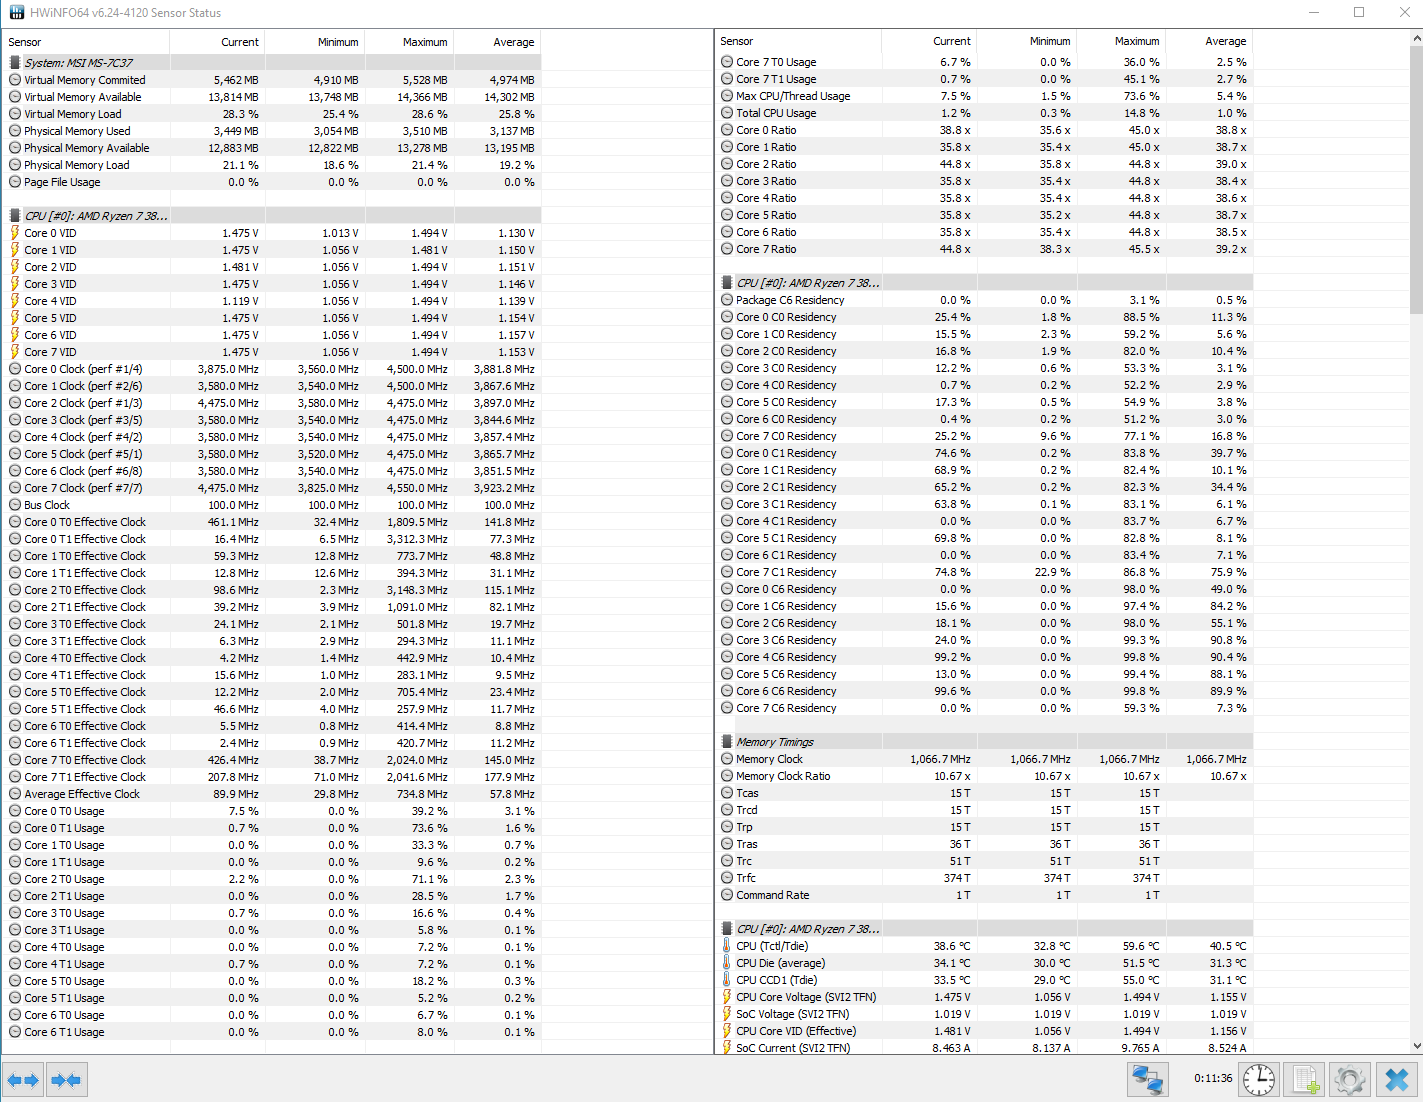Click the circle icon for Average Effective Clock
The height and width of the screenshot is (1102, 1423).
[x=15, y=794]
